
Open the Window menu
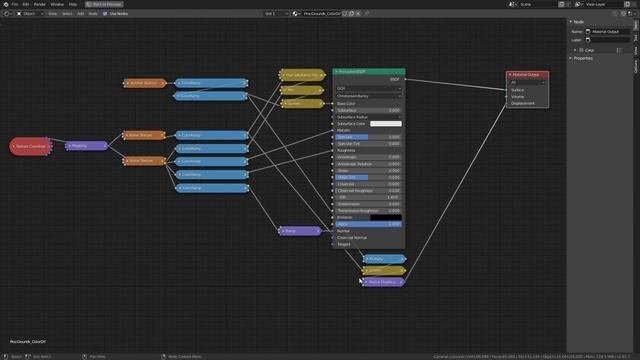click(x=57, y=4)
